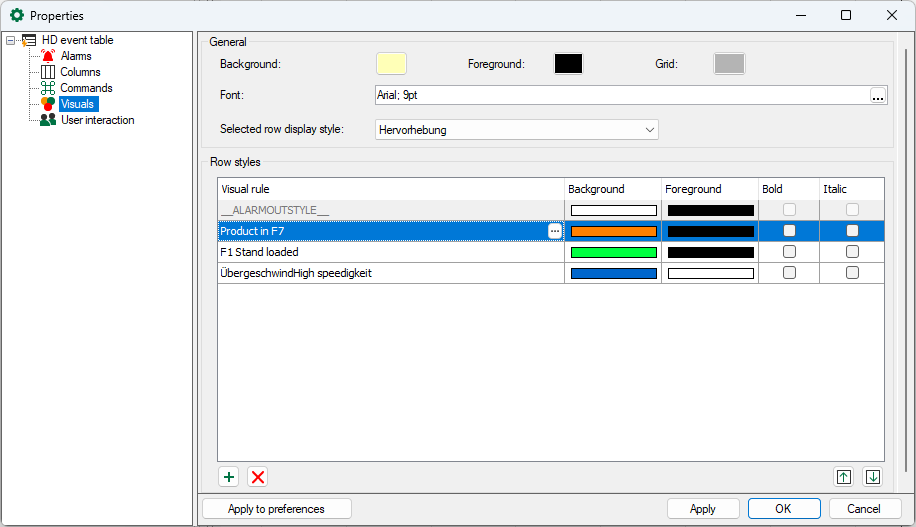Click Apply to preferences button
Viewport: 916px width, 527px height.
(x=276, y=509)
